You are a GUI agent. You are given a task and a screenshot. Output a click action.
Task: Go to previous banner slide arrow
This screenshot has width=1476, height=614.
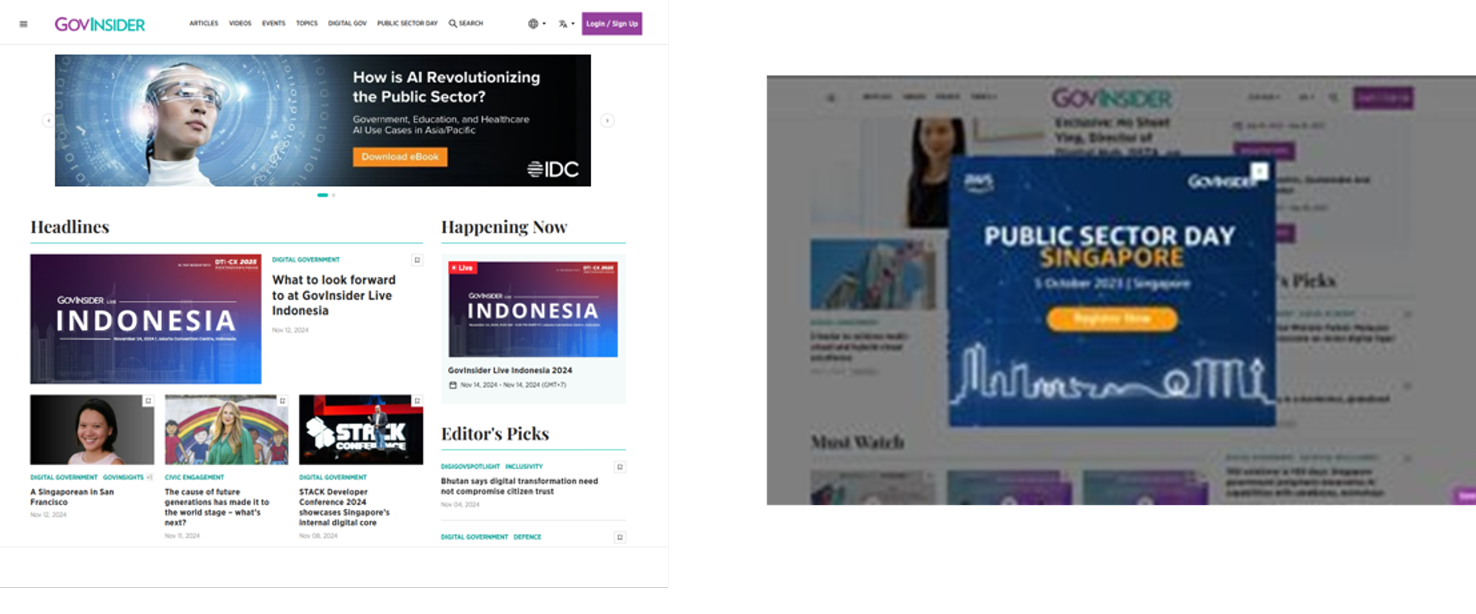click(48, 120)
